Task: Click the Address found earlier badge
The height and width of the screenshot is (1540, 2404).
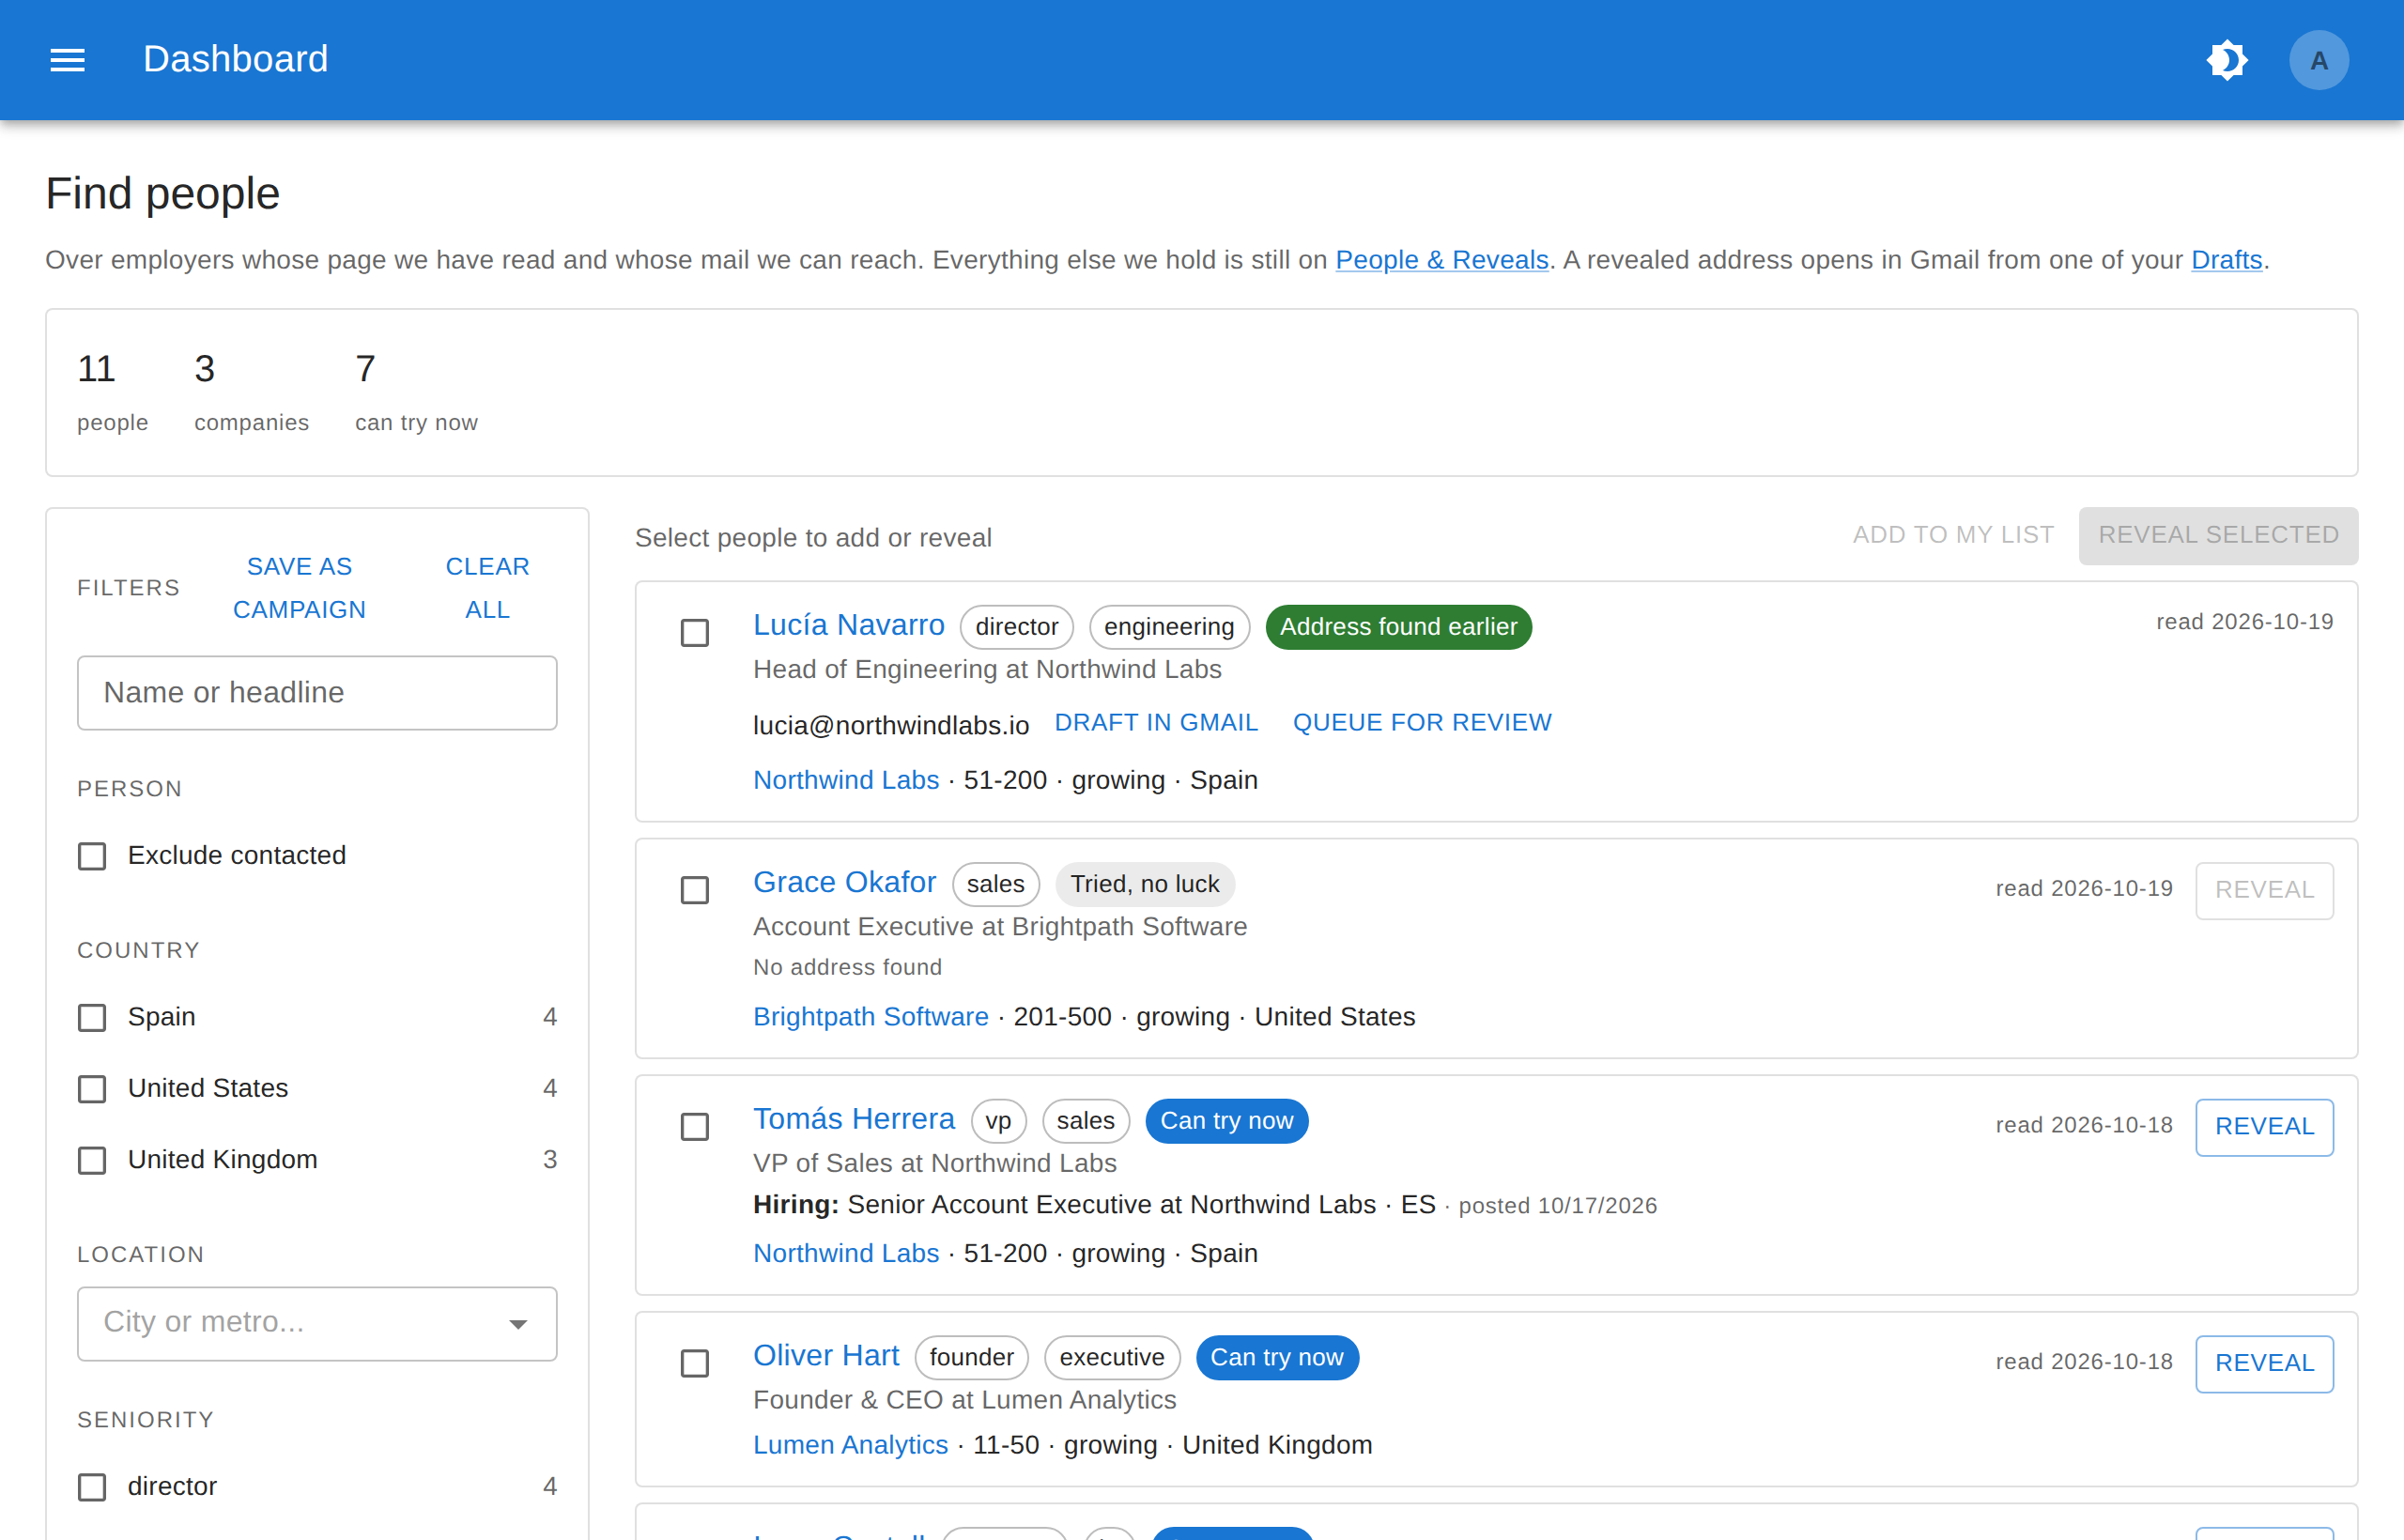Action: point(1398,627)
